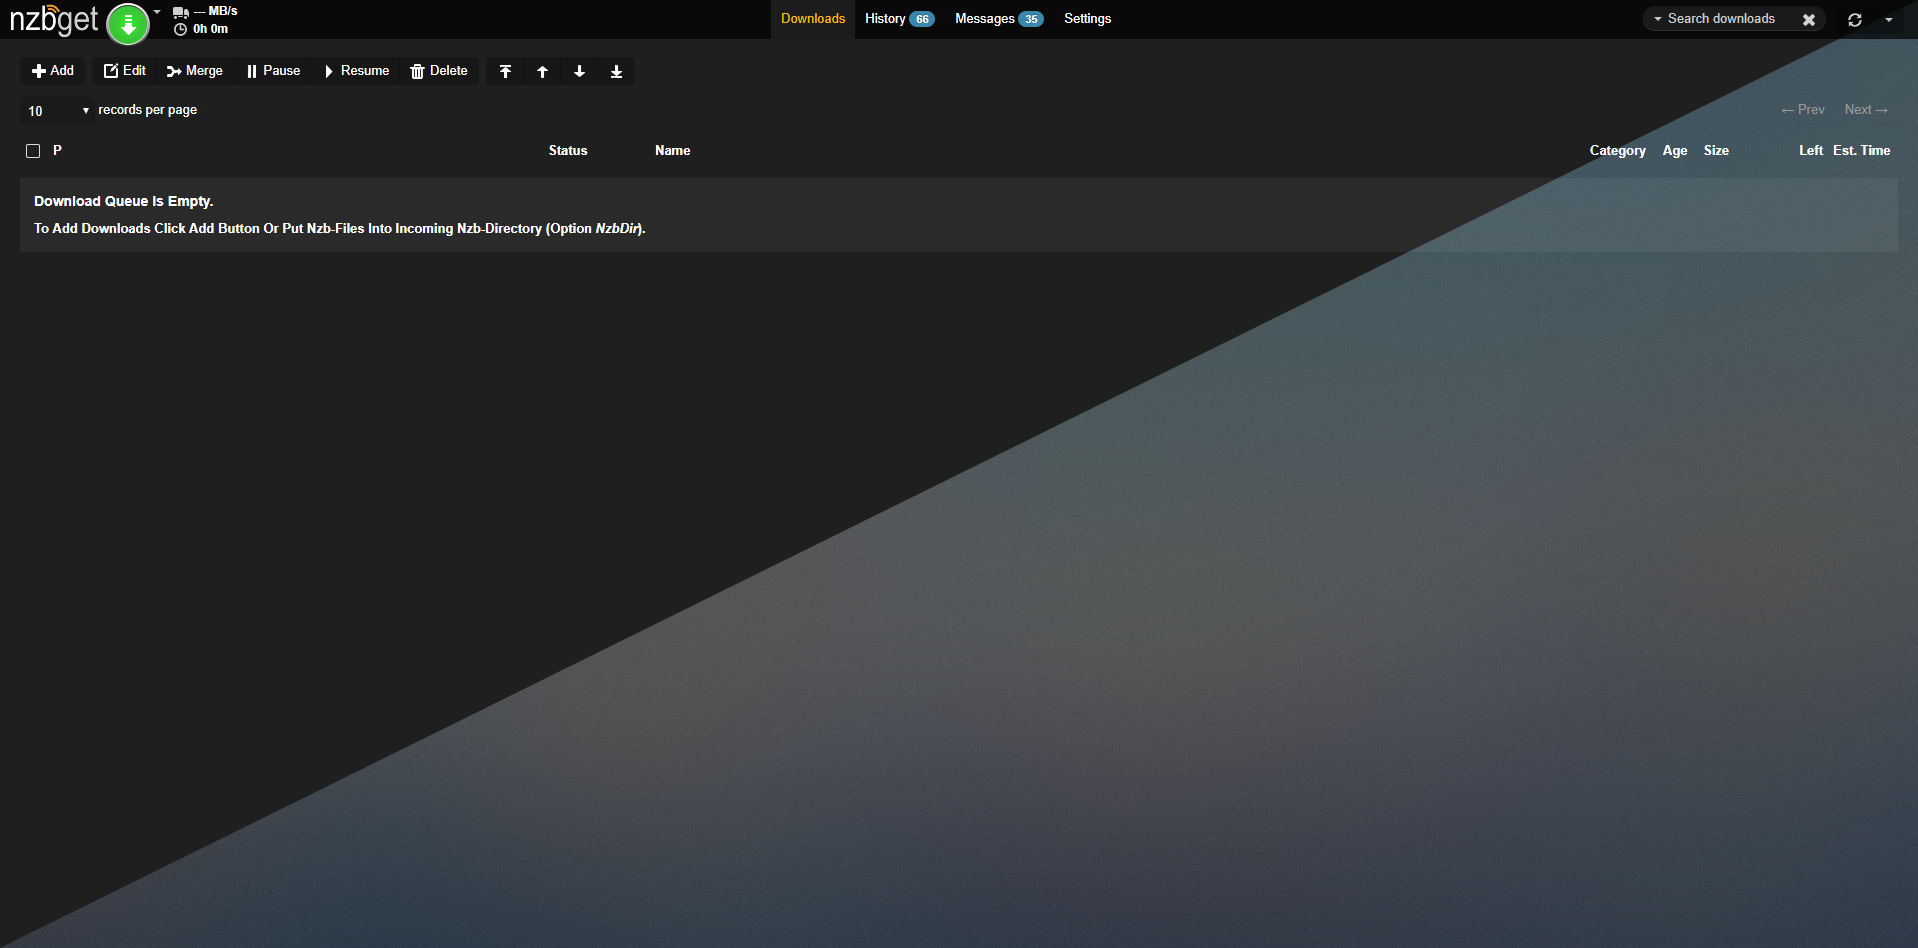1918x948 pixels.
Task: Clear the search downloads field
Action: (1808, 19)
